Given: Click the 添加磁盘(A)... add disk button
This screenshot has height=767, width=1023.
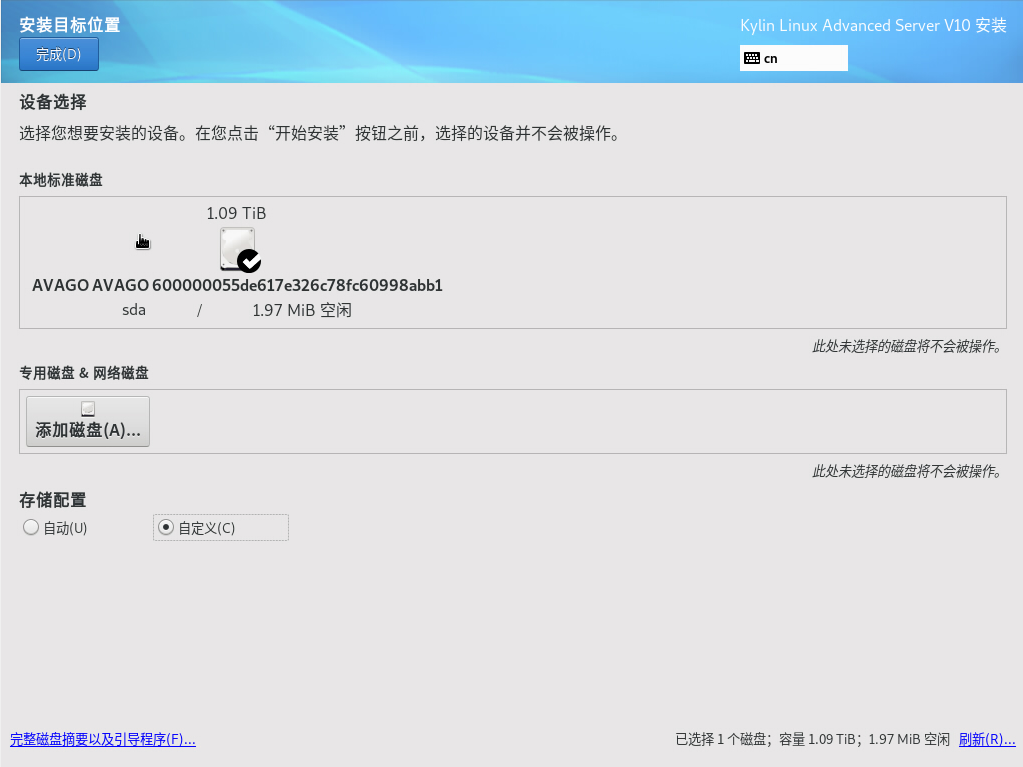Looking at the screenshot, I should click(x=88, y=421).
